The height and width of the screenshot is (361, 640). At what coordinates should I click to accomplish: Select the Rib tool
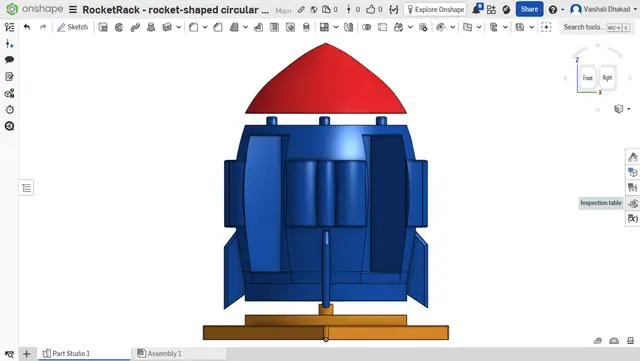(x=258, y=27)
